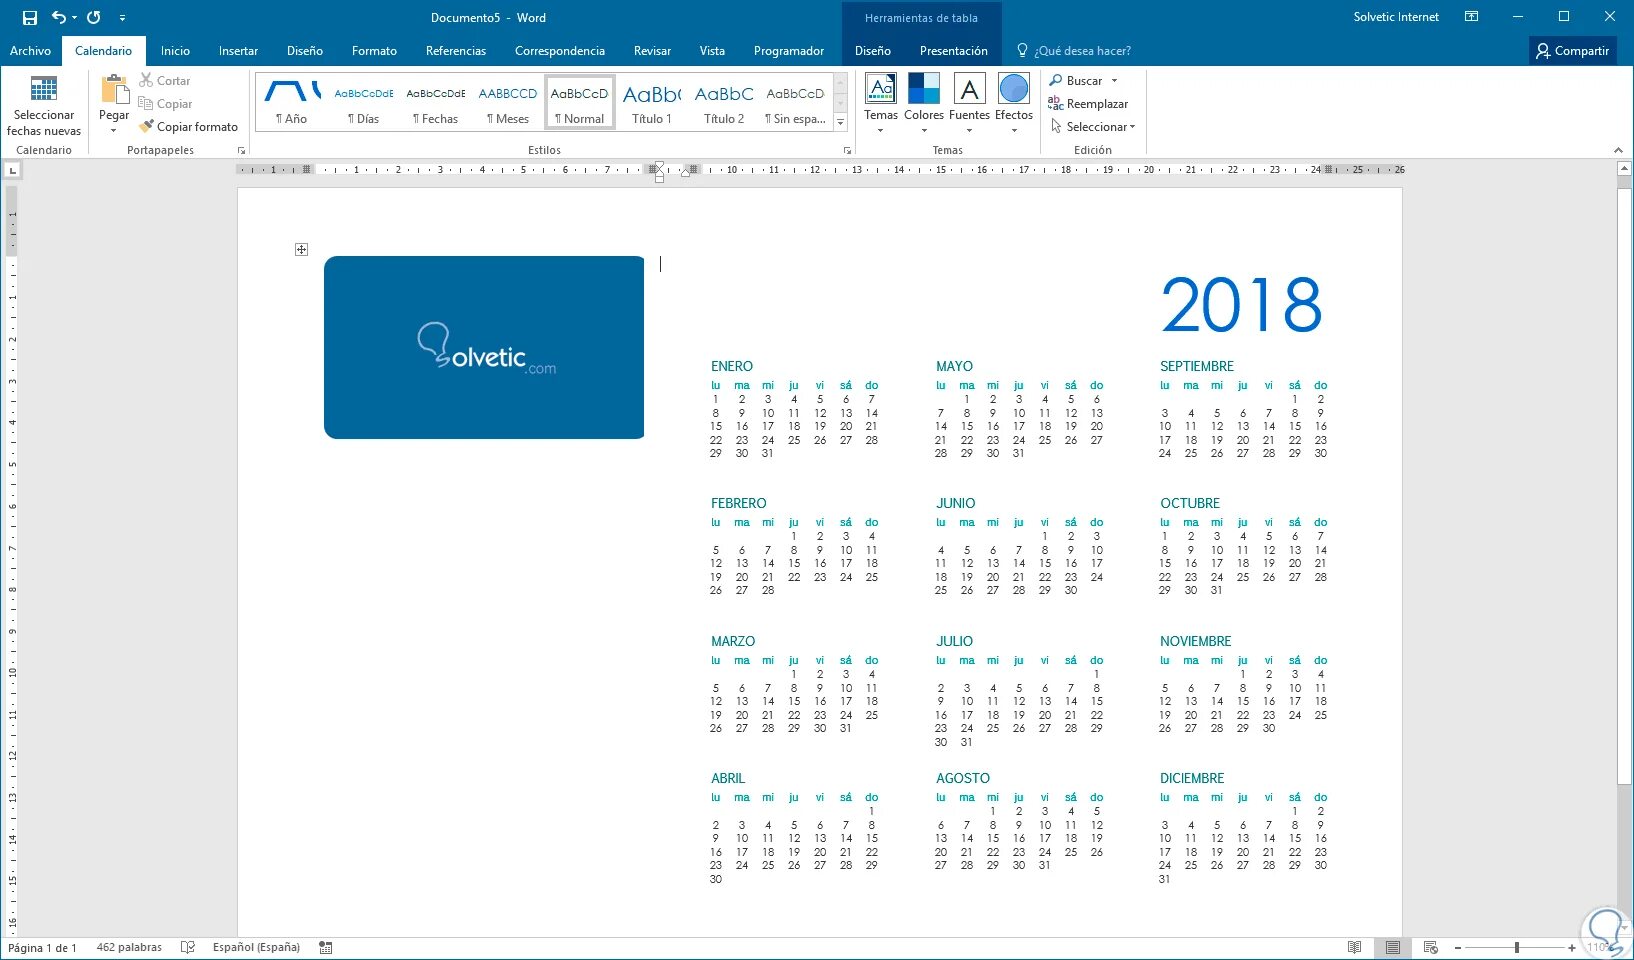Screen dimensions: 1634x960
Task: Expand the Pegar dropdown arrow
Action: [114, 131]
